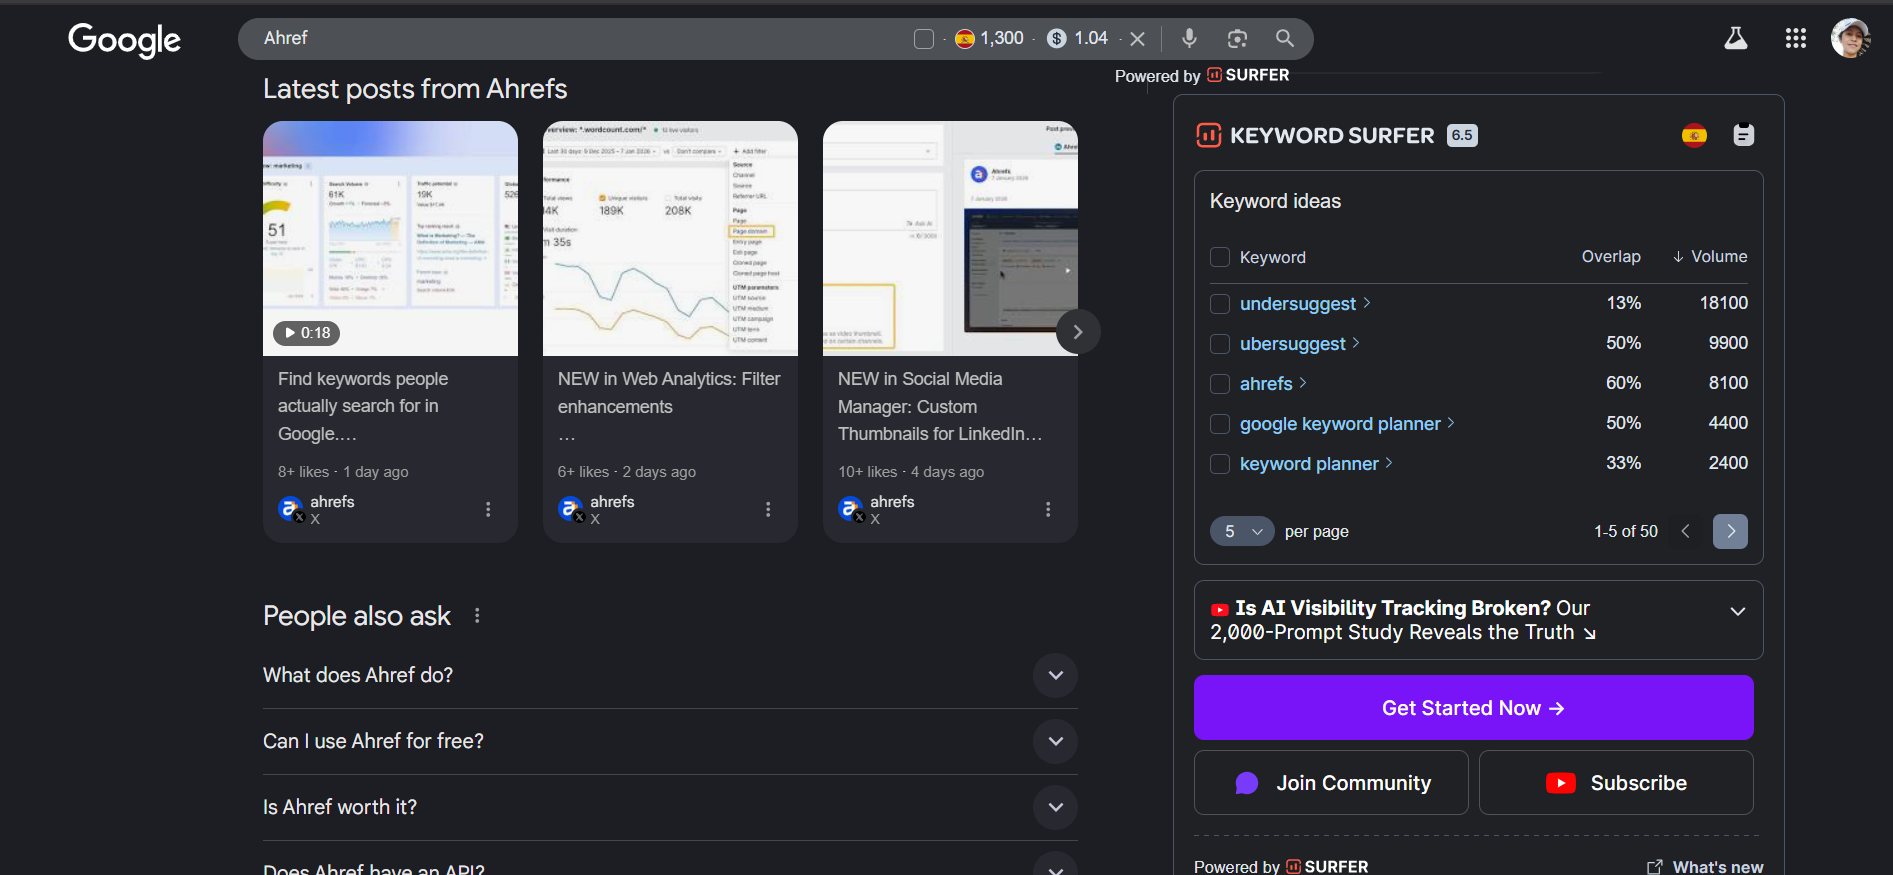Play the 0:18 video thumbnail
The height and width of the screenshot is (875, 1893).
point(390,238)
